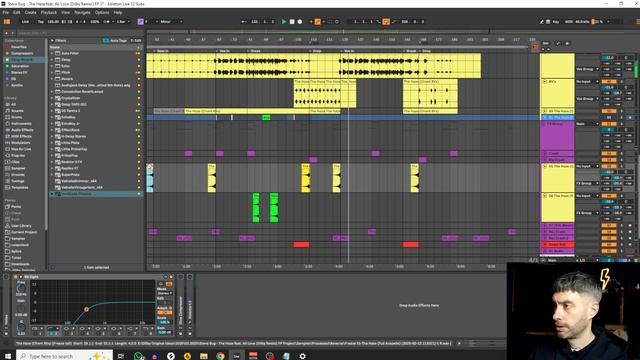Click the Follow playback arrow icon

244,22
